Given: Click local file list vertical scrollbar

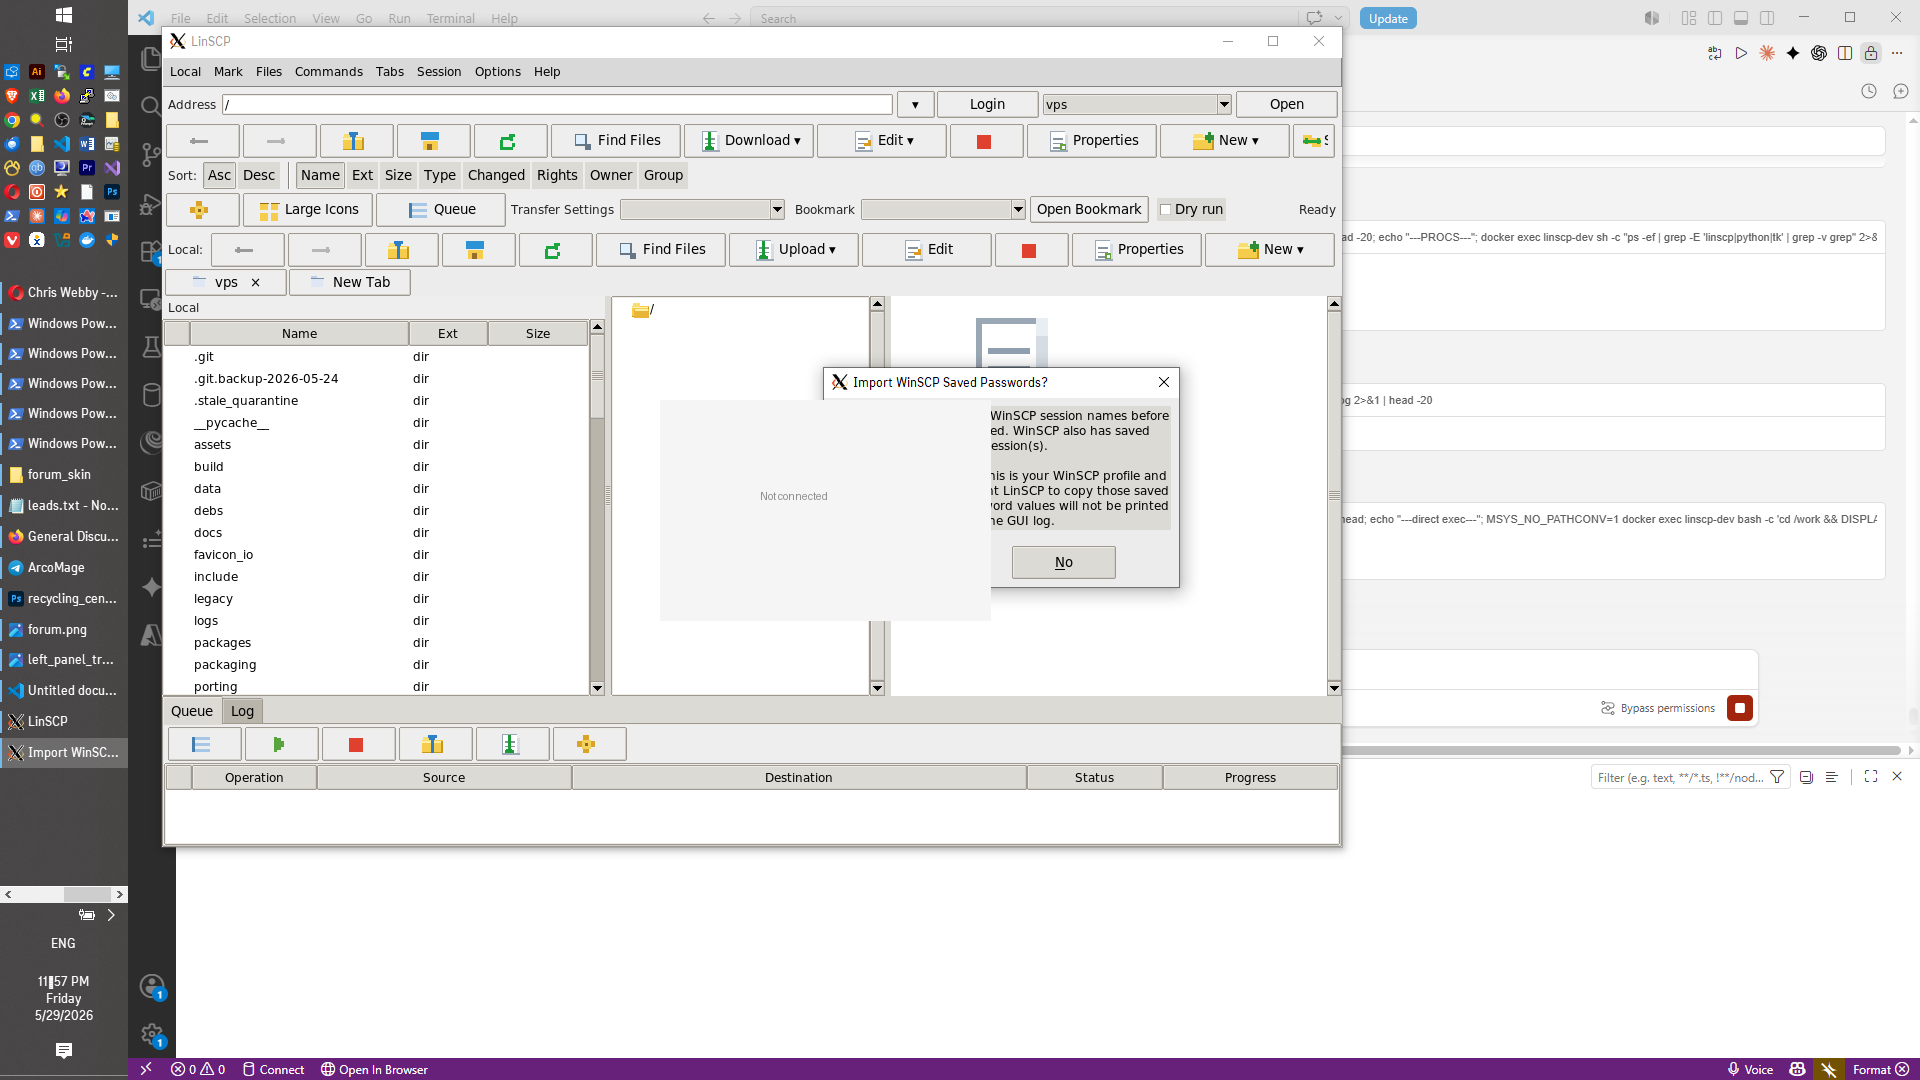Looking at the screenshot, I should coord(597,508).
